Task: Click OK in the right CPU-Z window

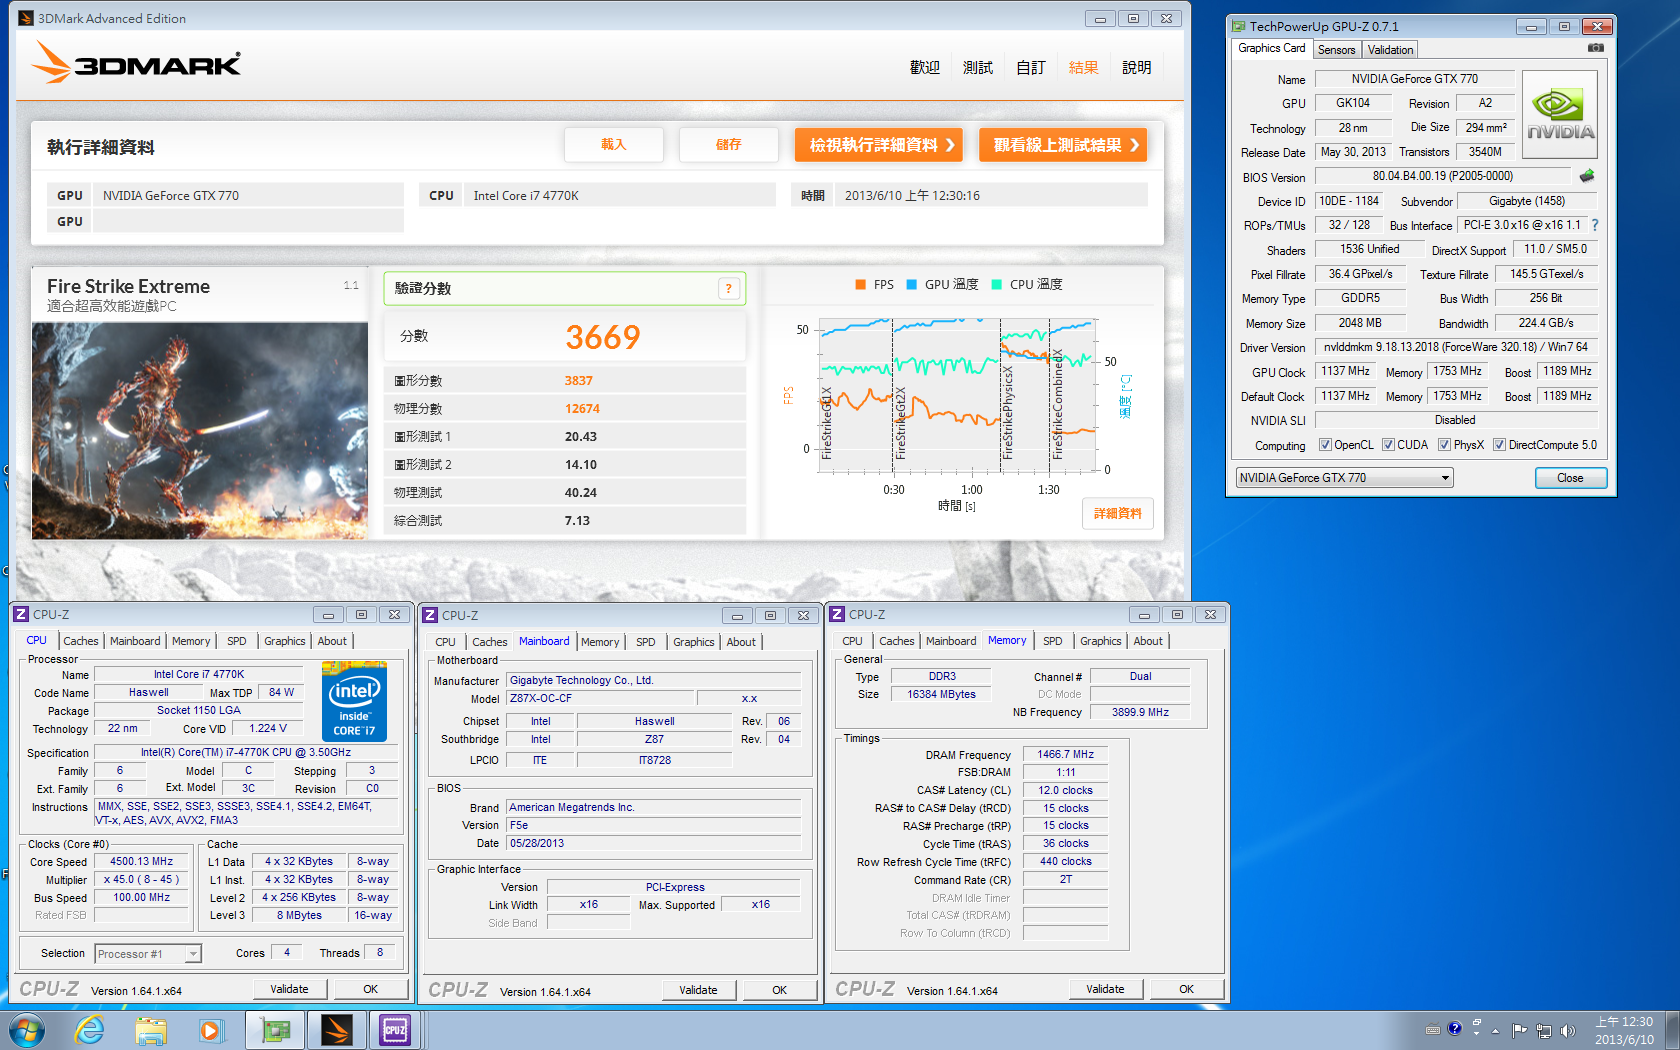Action: 1187,989
